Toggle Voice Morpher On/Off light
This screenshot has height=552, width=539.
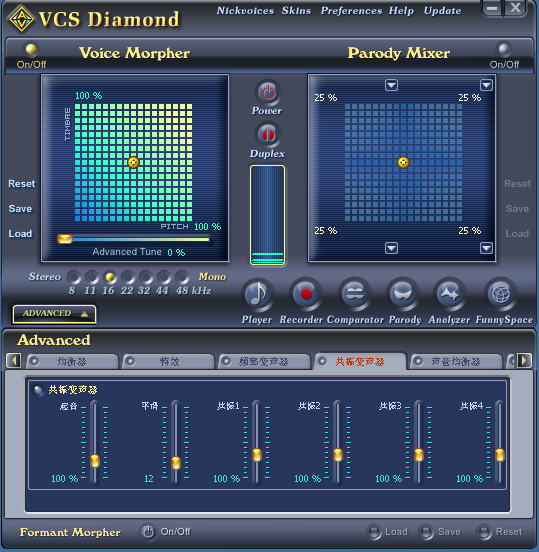click(31, 49)
